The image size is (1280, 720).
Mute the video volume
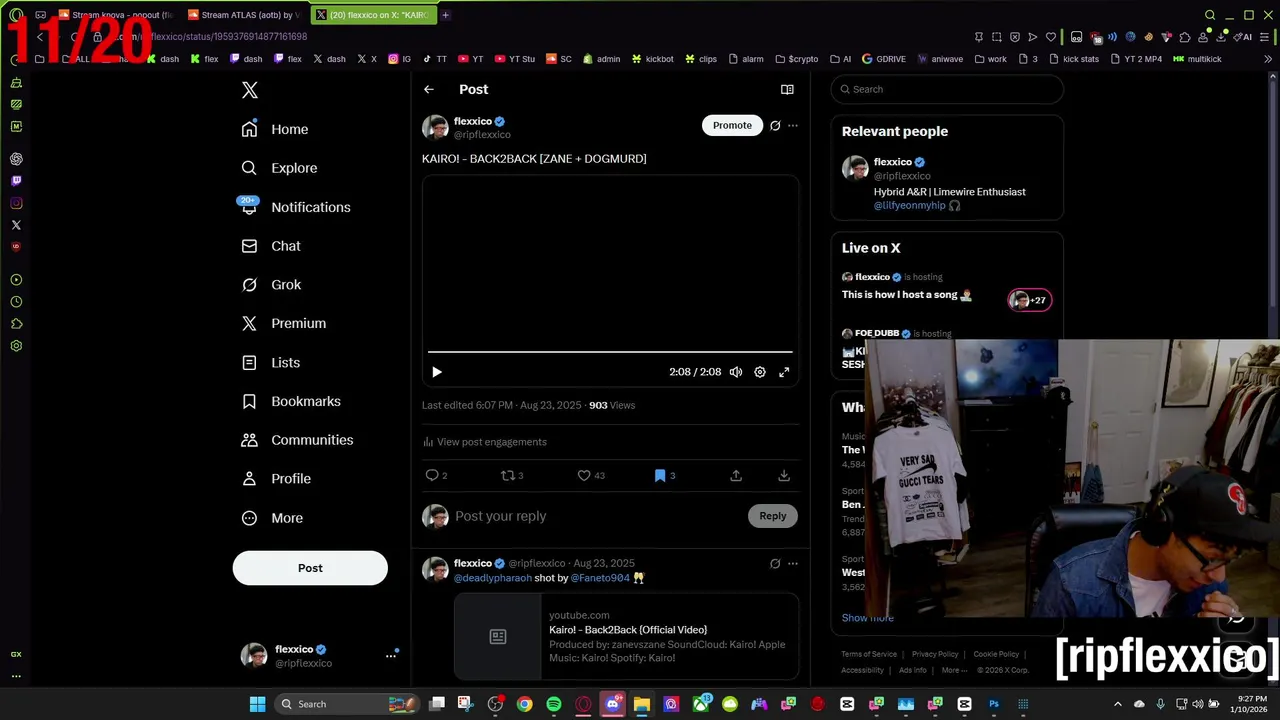736,372
